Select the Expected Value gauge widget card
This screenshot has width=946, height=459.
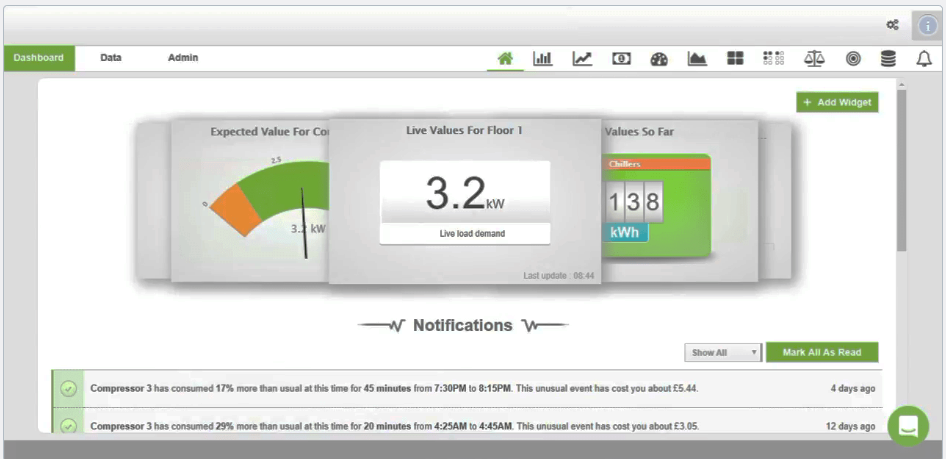250,201
